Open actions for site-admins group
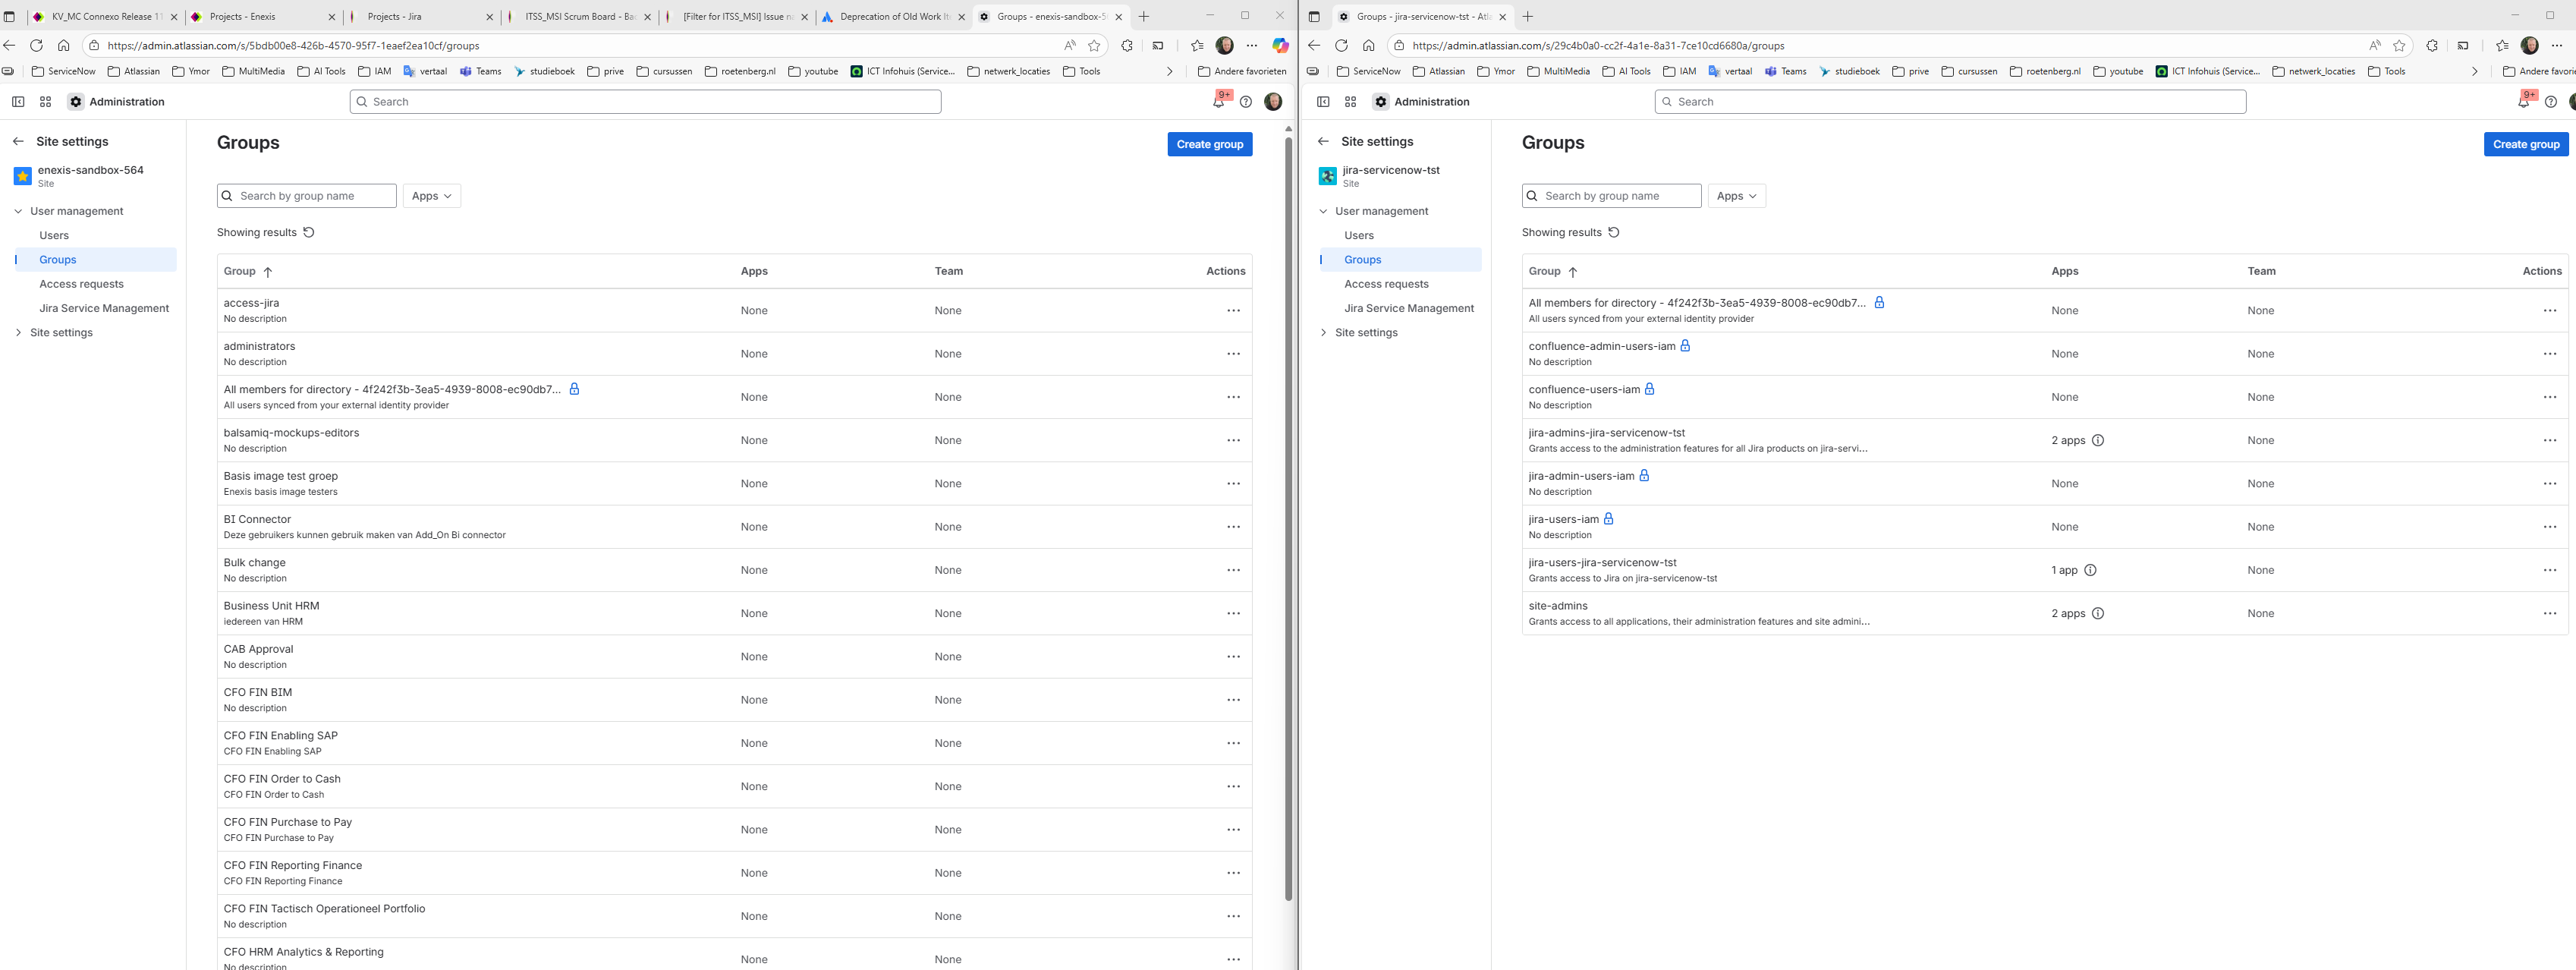The height and width of the screenshot is (970, 2576). (2549, 614)
